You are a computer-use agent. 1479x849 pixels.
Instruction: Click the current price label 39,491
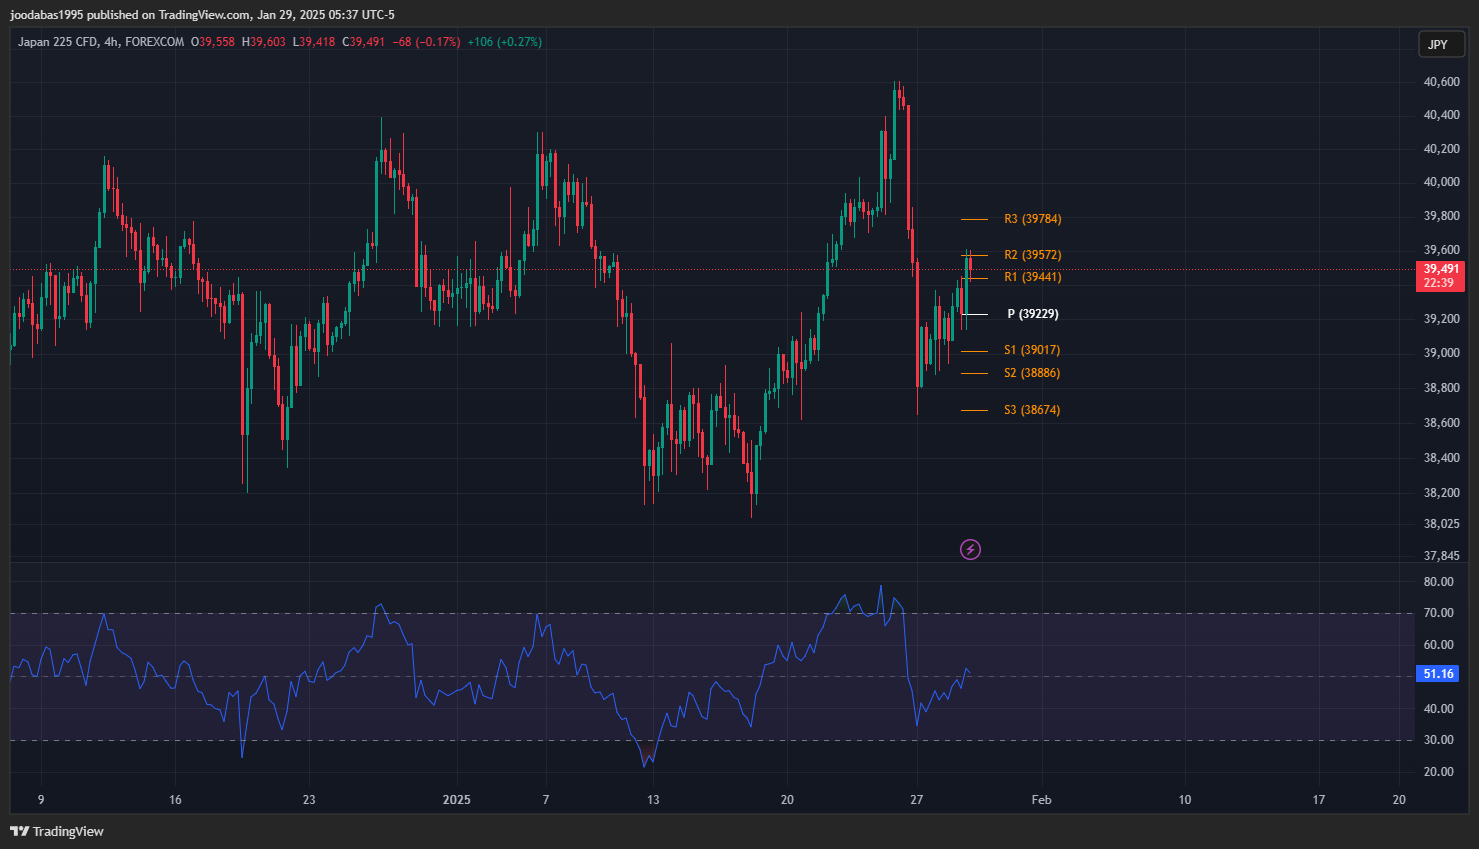tap(1441, 269)
